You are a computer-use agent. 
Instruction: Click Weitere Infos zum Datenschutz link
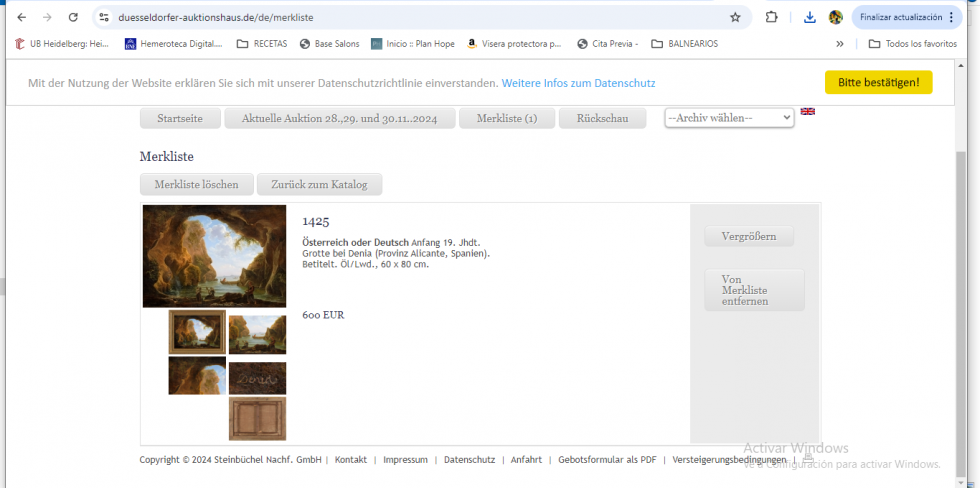(x=578, y=83)
